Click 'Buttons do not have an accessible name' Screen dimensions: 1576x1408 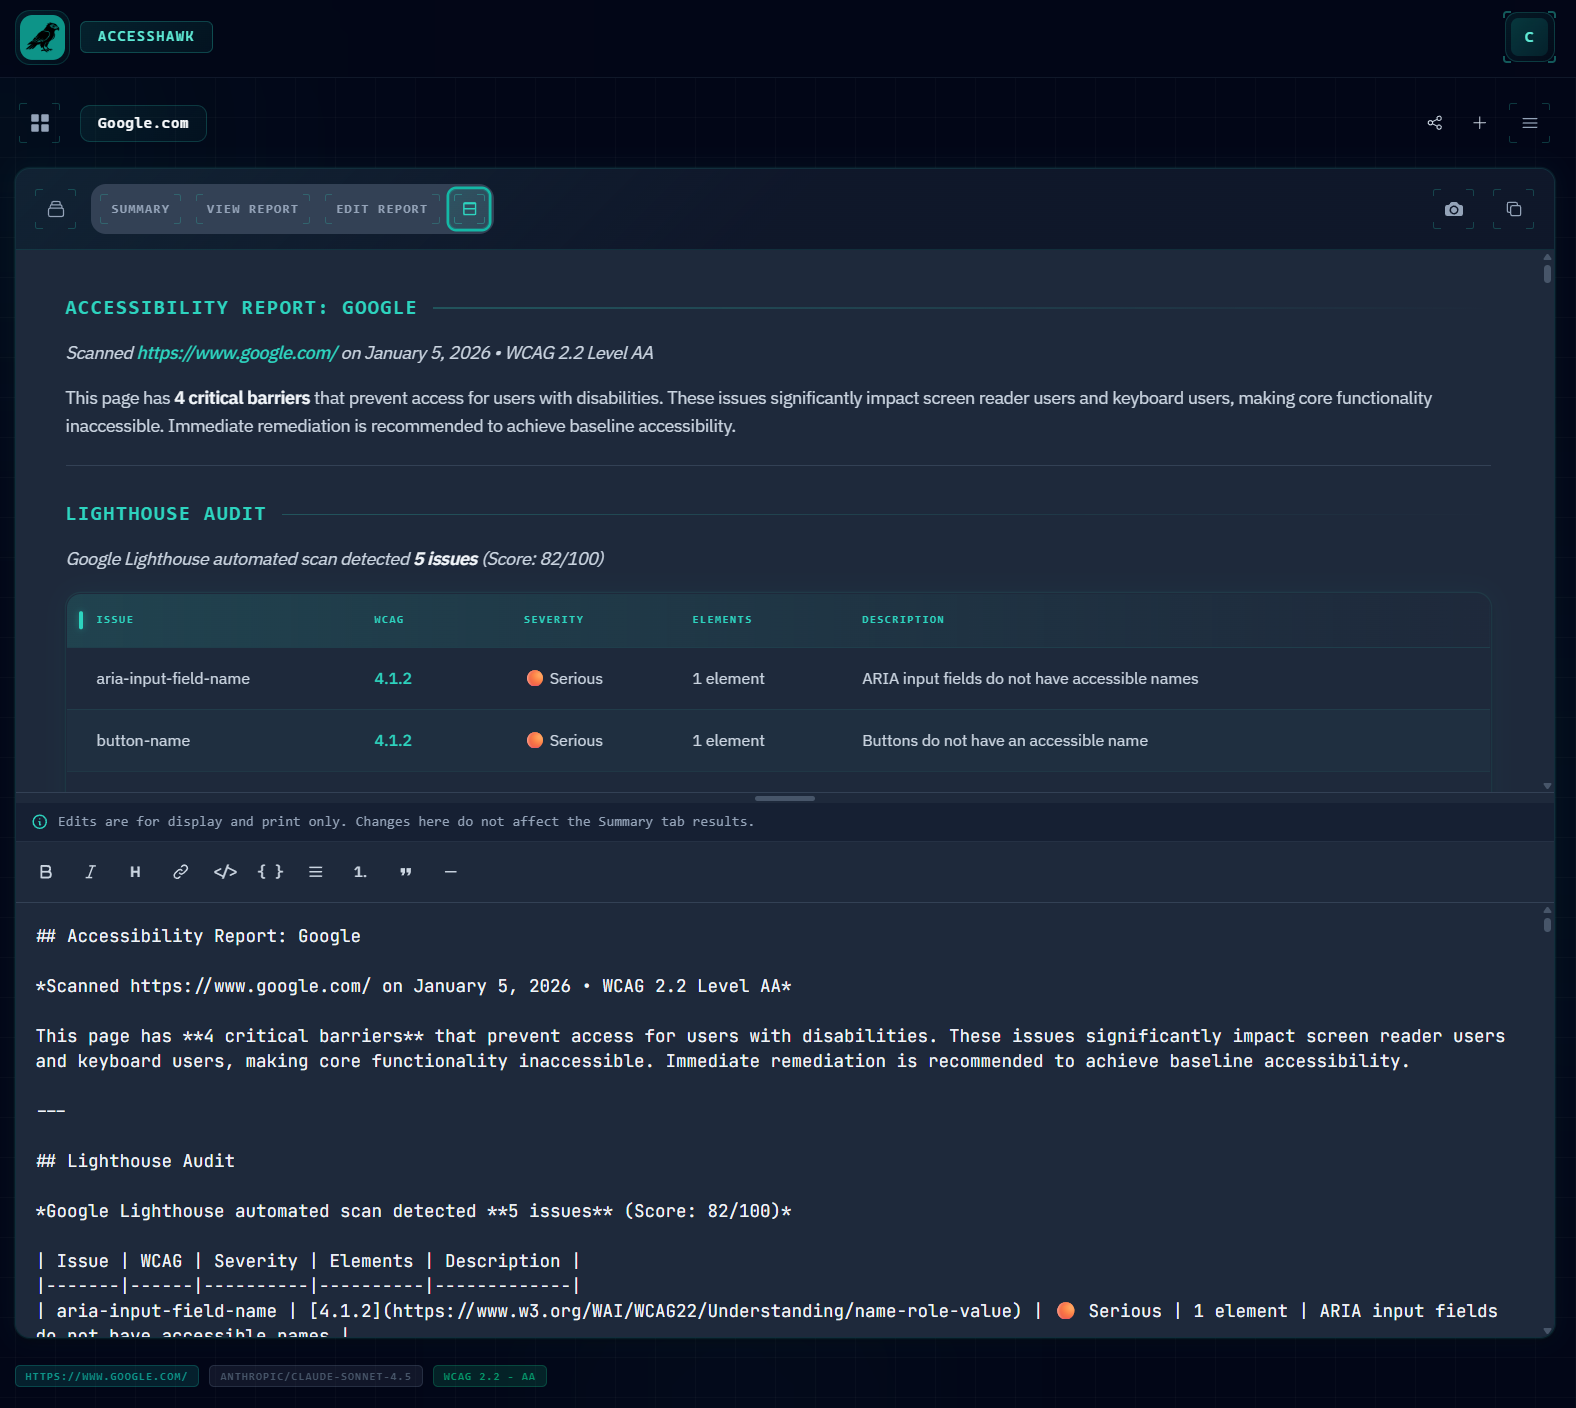pos(1005,741)
